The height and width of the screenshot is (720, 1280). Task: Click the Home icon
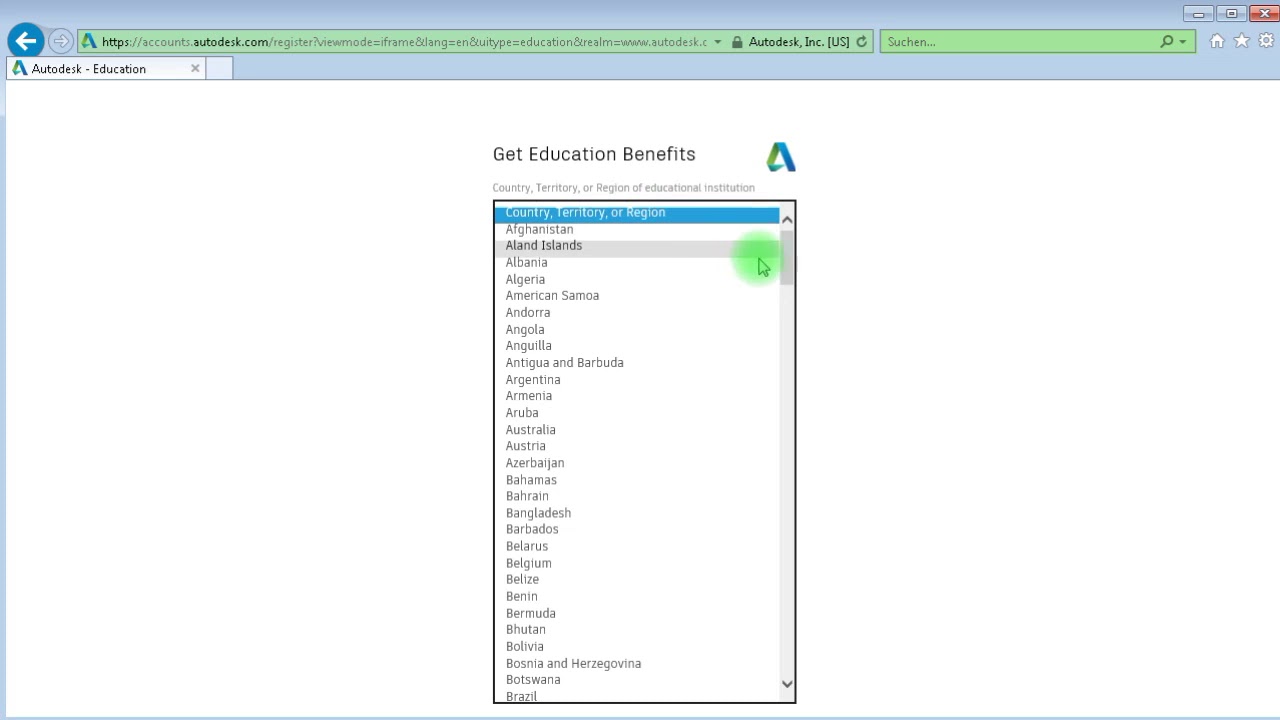[1217, 41]
